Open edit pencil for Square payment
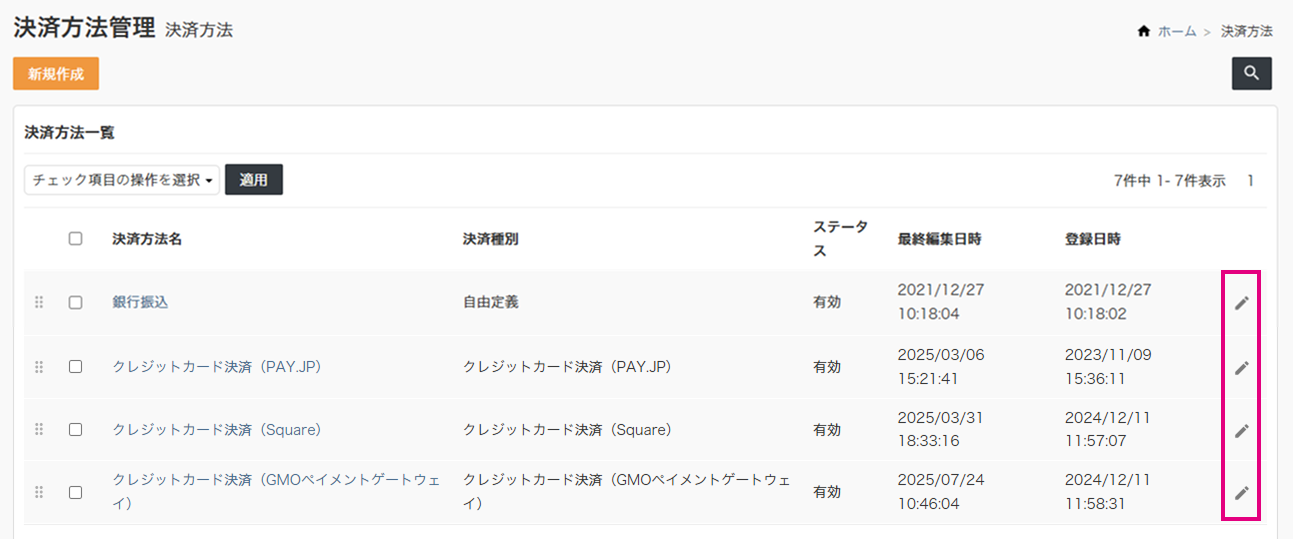 click(x=1241, y=430)
